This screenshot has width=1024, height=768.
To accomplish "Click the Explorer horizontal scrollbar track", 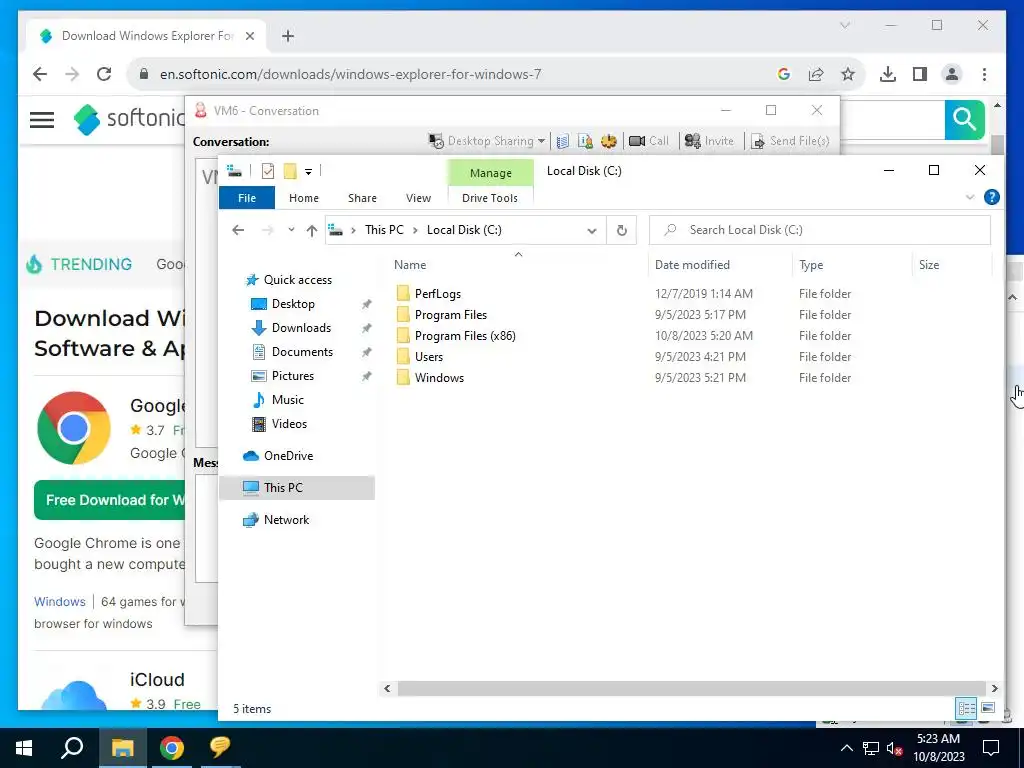I will (691, 688).
